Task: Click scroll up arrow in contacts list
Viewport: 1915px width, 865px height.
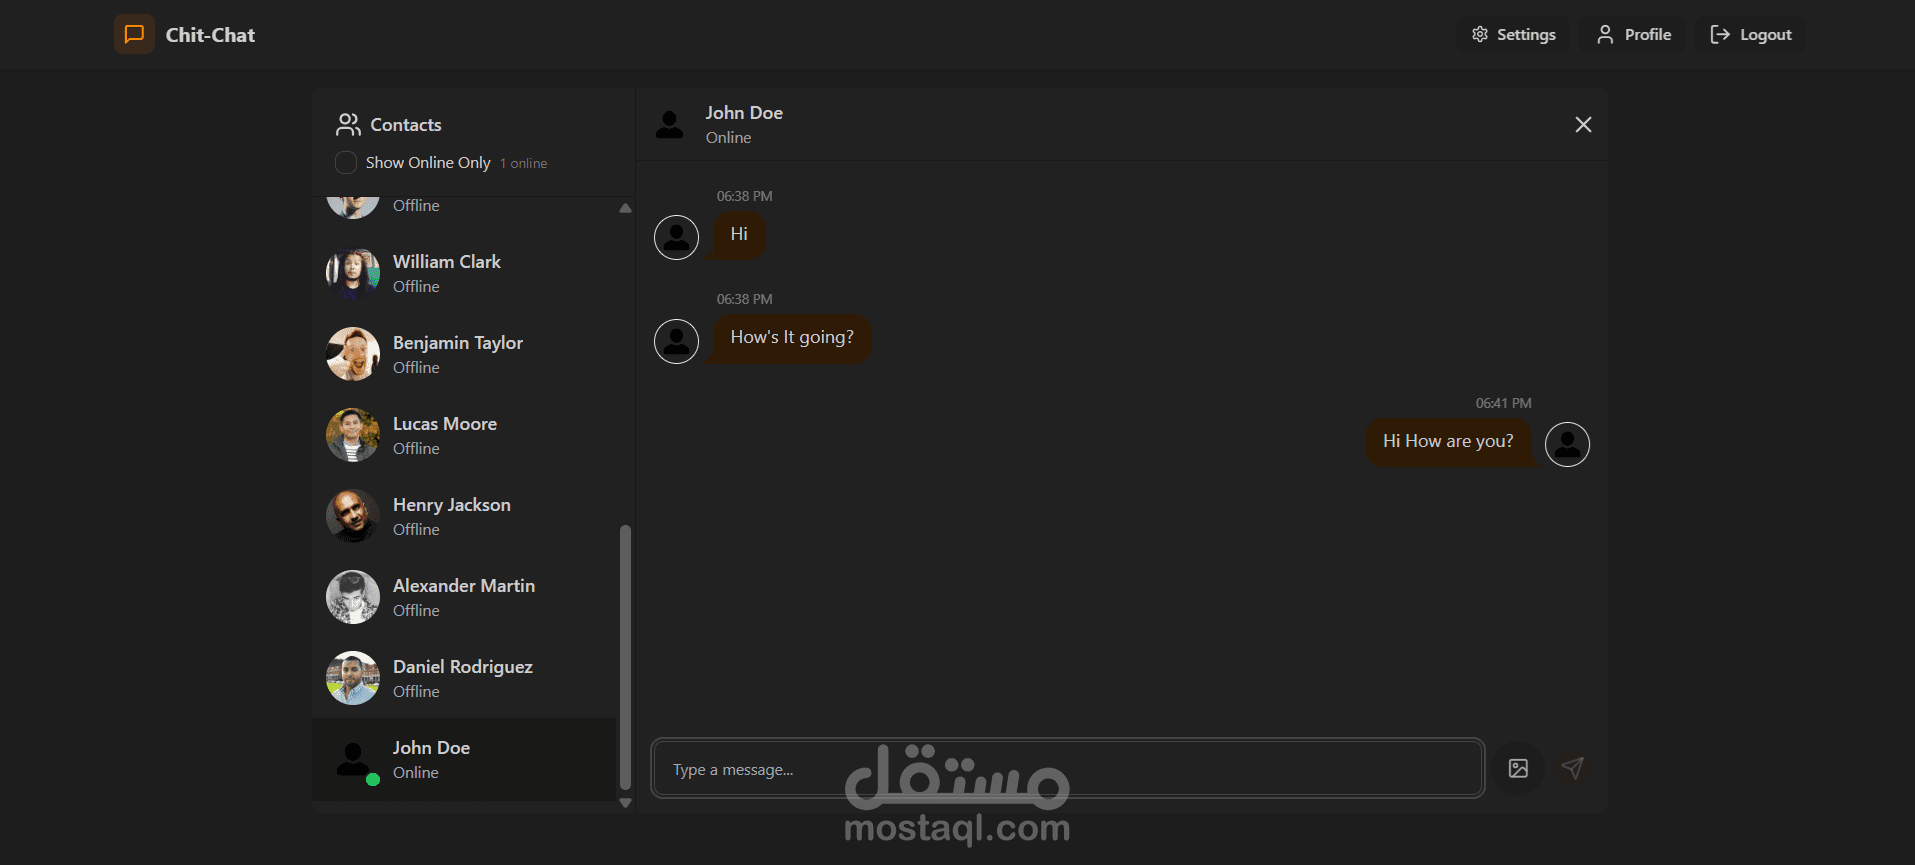Action: click(625, 208)
